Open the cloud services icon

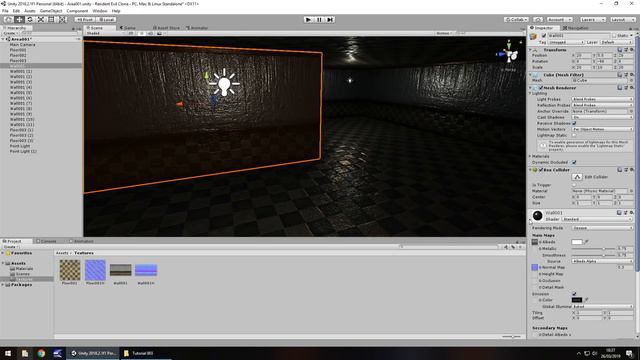(538, 20)
